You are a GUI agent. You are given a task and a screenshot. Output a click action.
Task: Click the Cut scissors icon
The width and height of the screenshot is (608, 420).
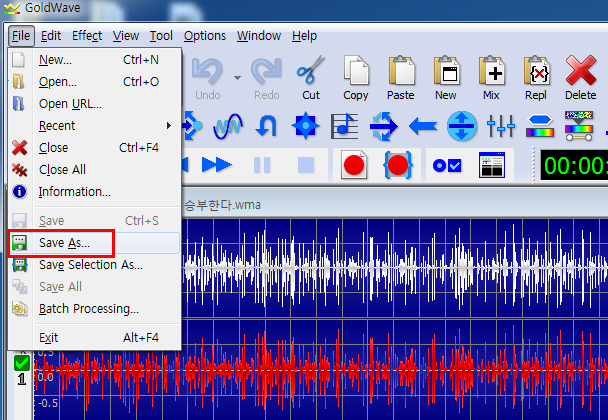coord(311,78)
